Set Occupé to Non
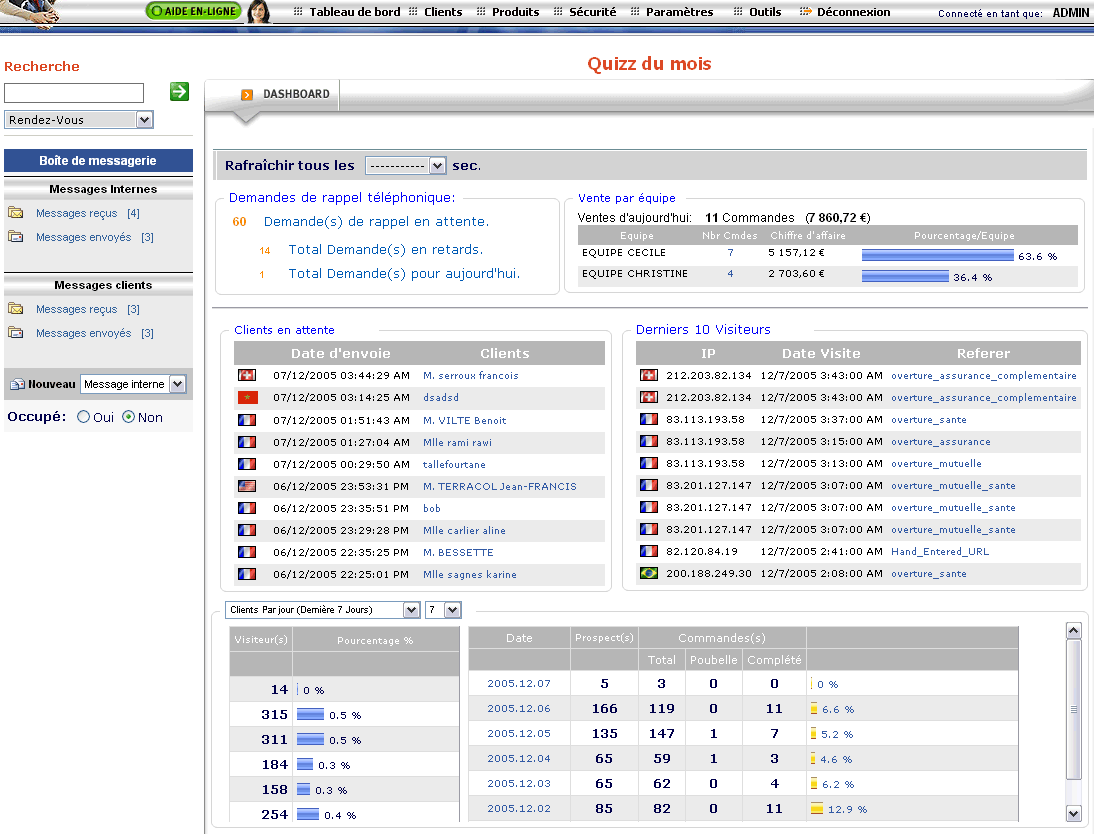Screen dimensions: 1094x834 click(x=128, y=417)
